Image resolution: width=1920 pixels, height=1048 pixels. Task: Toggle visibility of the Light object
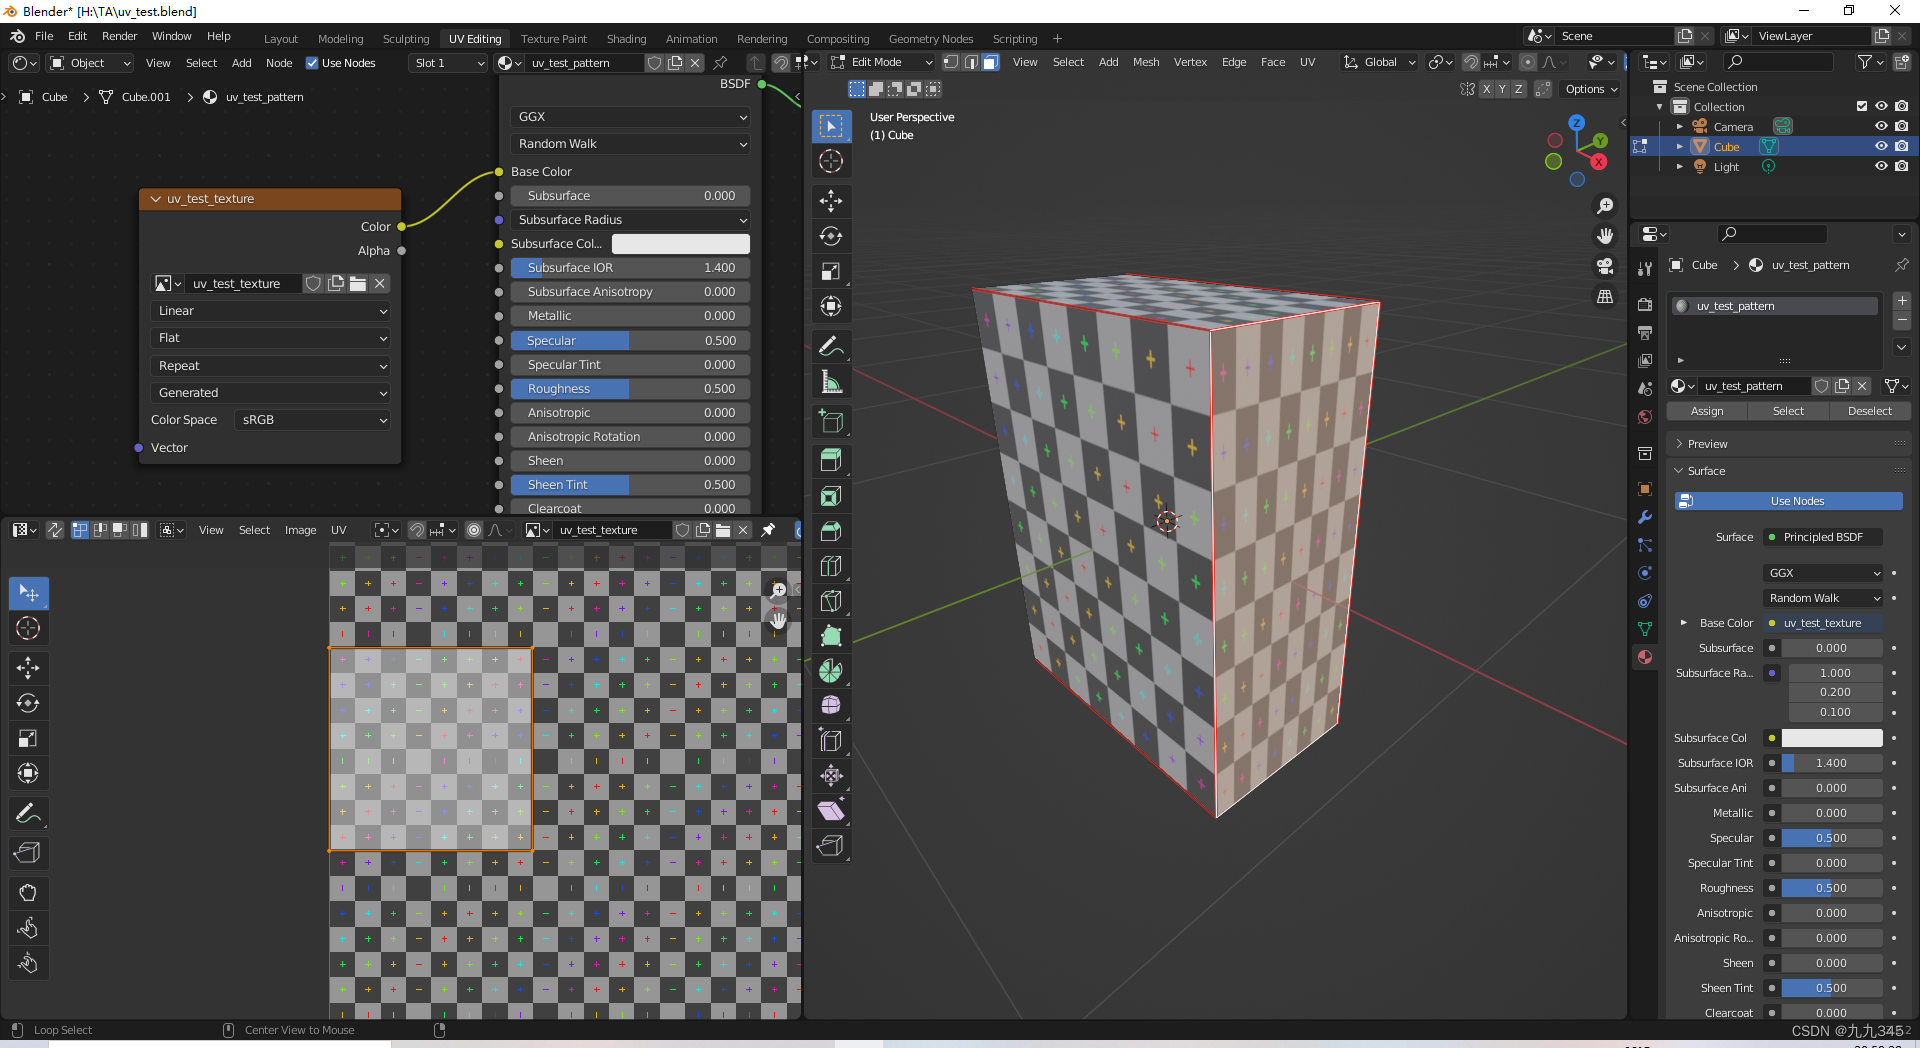point(1881,167)
